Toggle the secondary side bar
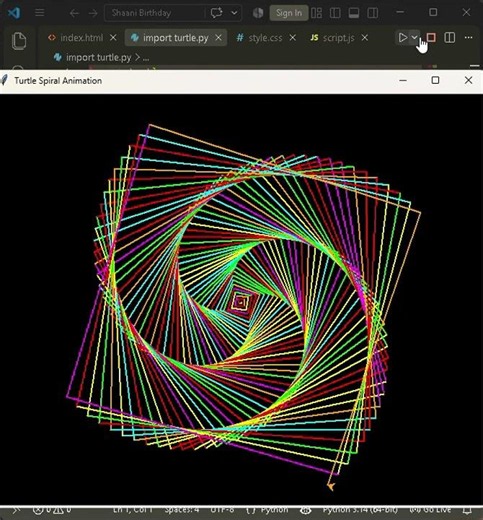 (x=372, y=13)
